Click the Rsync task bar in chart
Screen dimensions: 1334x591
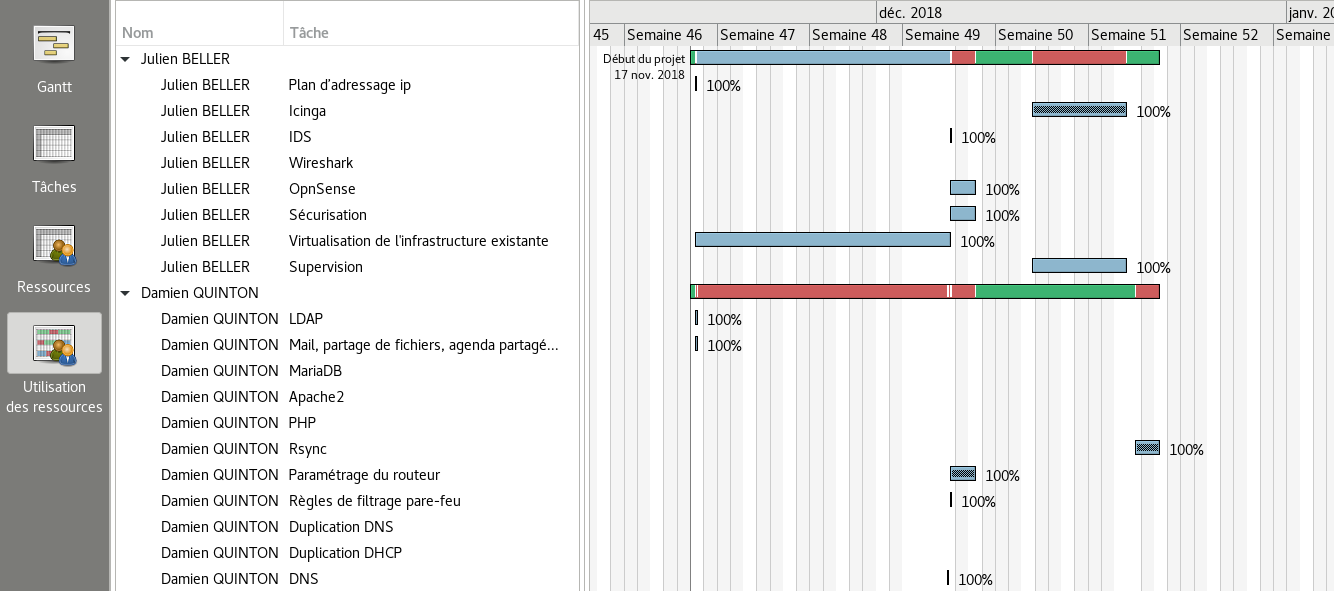pyautogui.click(x=1147, y=448)
